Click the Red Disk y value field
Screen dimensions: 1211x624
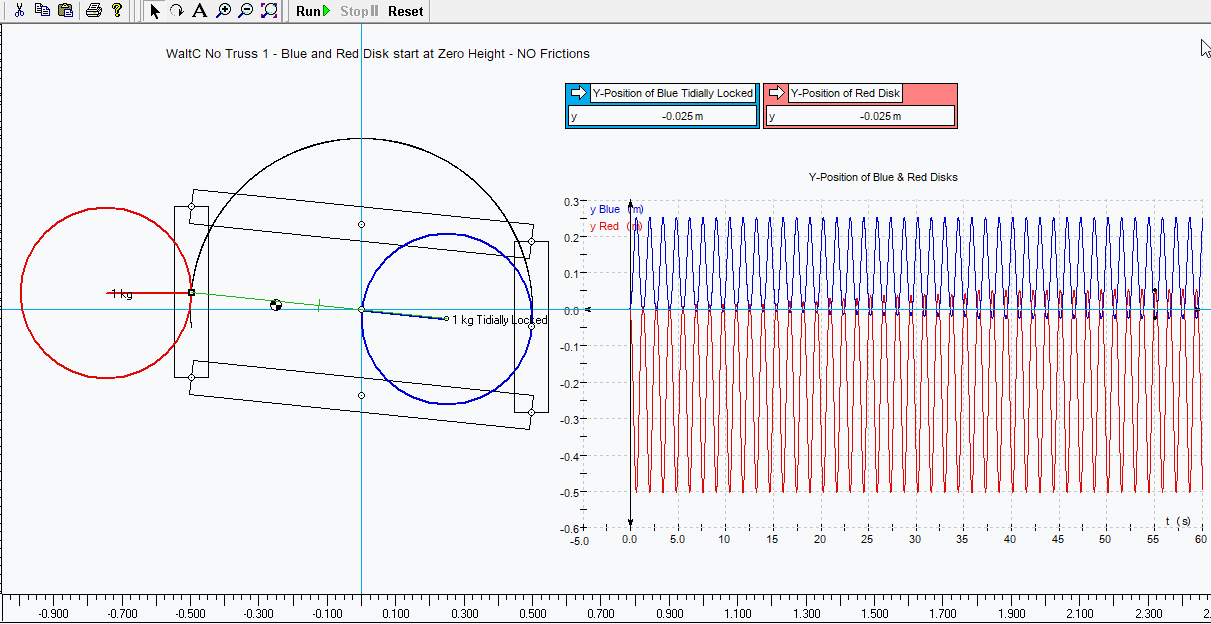point(860,116)
